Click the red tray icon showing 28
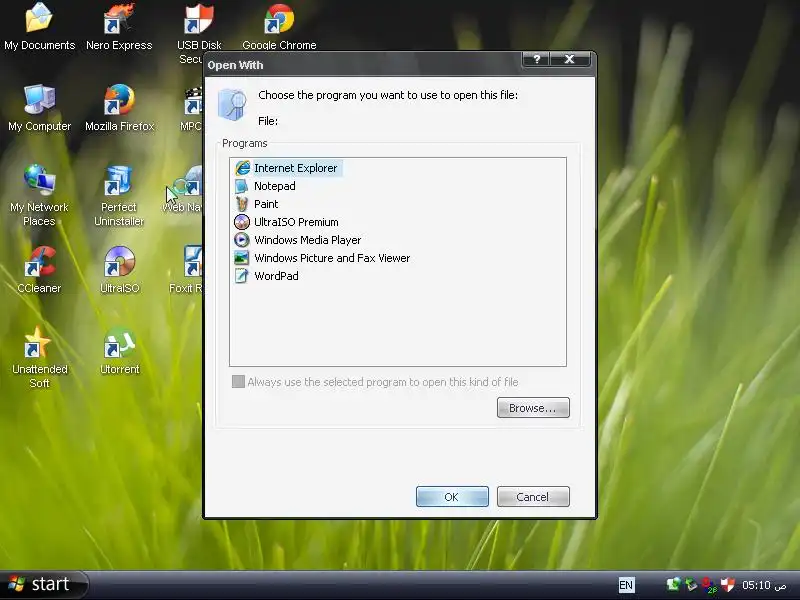Viewport: 800px width, 600px height. [x=709, y=585]
